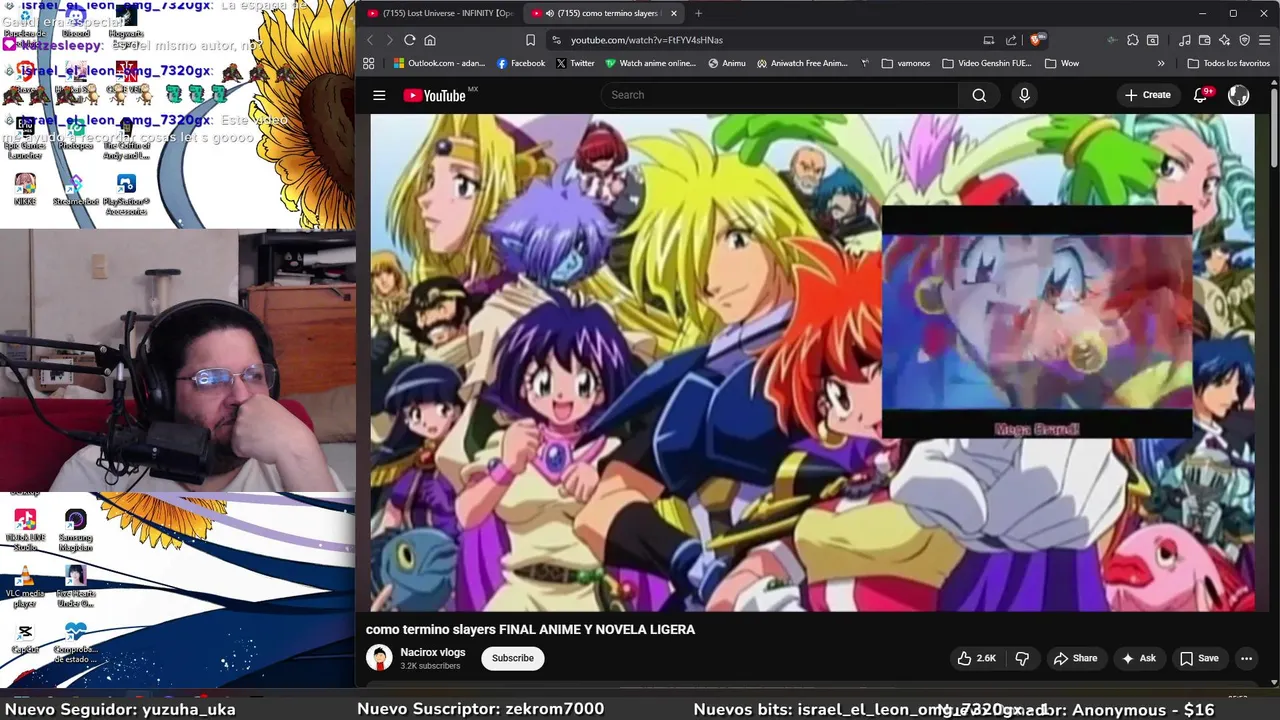View site settings icon beside the URL
Screen dimensions: 1280x720
[x=556, y=40]
